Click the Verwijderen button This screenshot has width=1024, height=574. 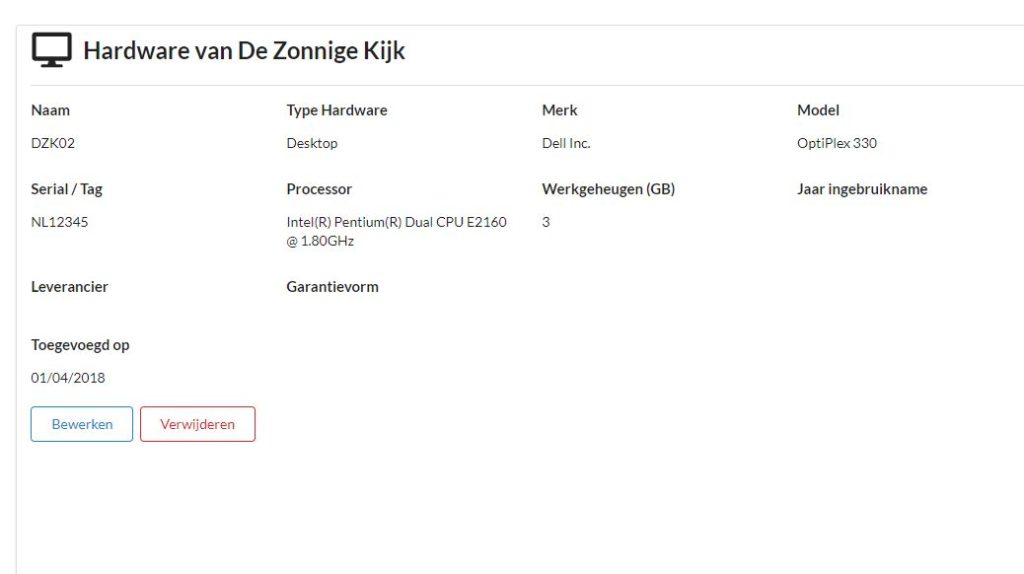(x=197, y=424)
